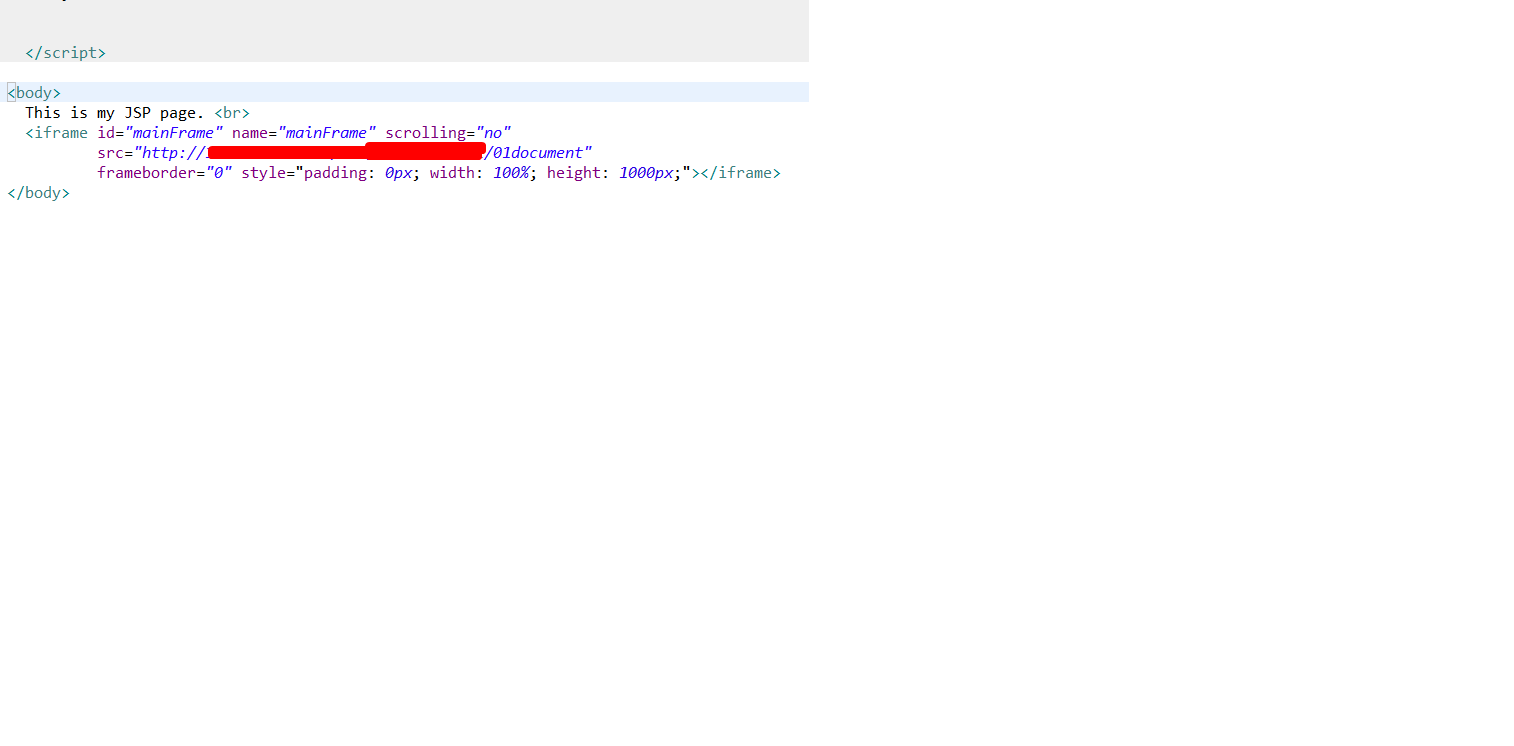Click the opening <iframe tag name
The width and height of the screenshot is (1514, 746).
pos(57,133)
